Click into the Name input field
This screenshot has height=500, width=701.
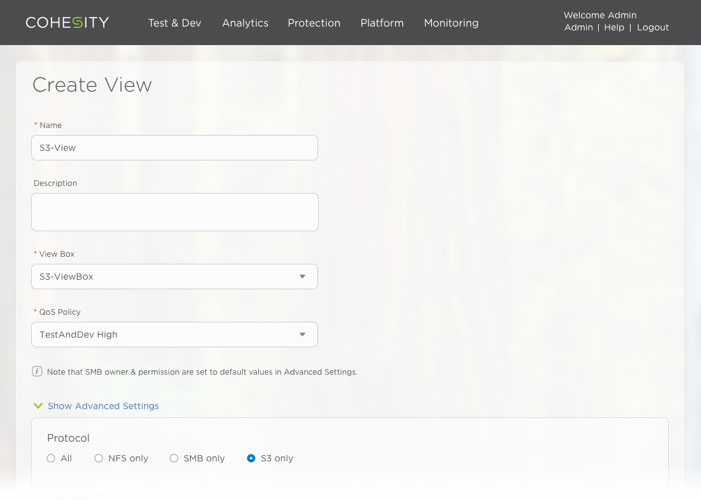click(174, 148)
